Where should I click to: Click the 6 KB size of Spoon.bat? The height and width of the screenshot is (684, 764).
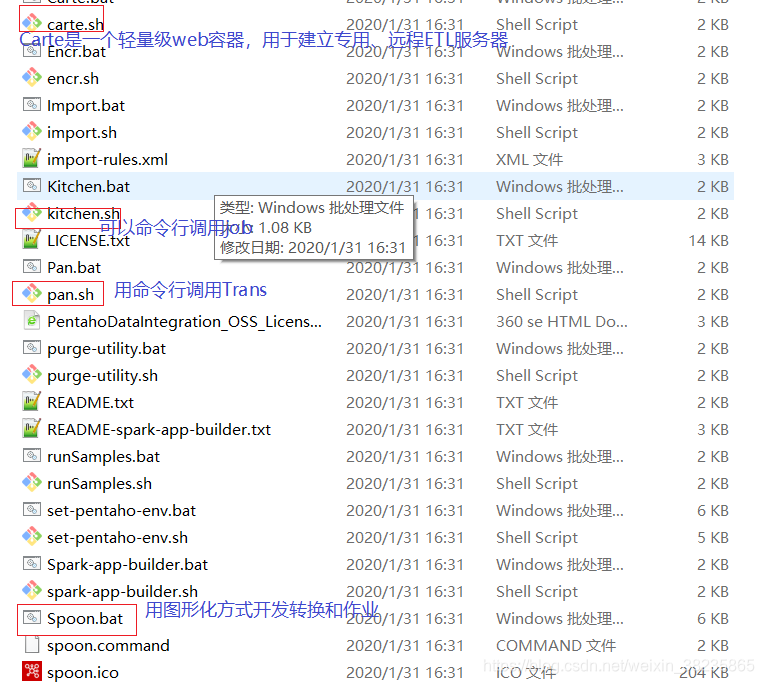(713, 619)
